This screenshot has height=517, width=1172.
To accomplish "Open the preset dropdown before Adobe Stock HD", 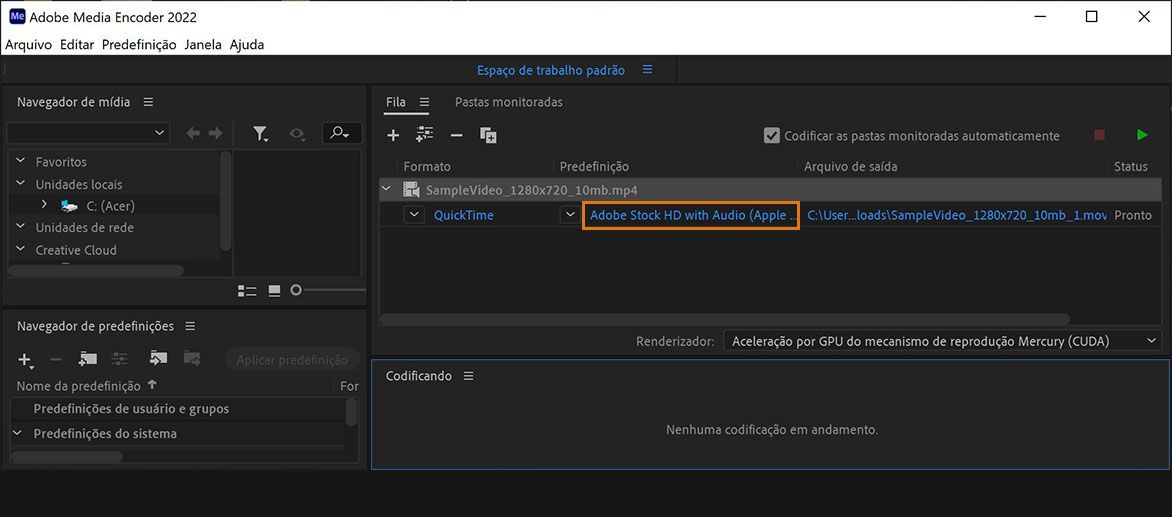I will click(x=569, y=214).
